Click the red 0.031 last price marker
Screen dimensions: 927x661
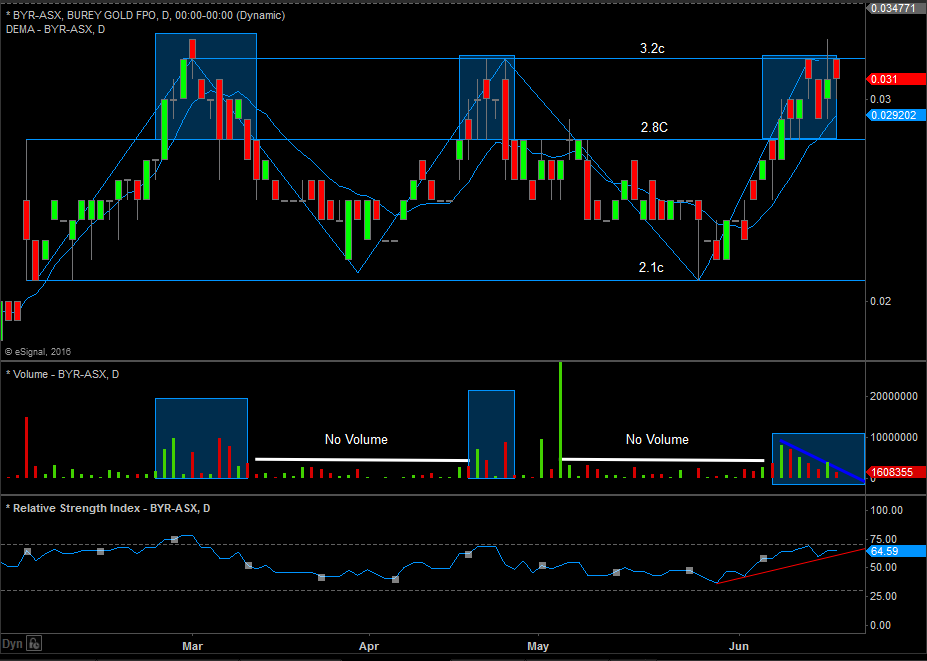pos(896,79)
